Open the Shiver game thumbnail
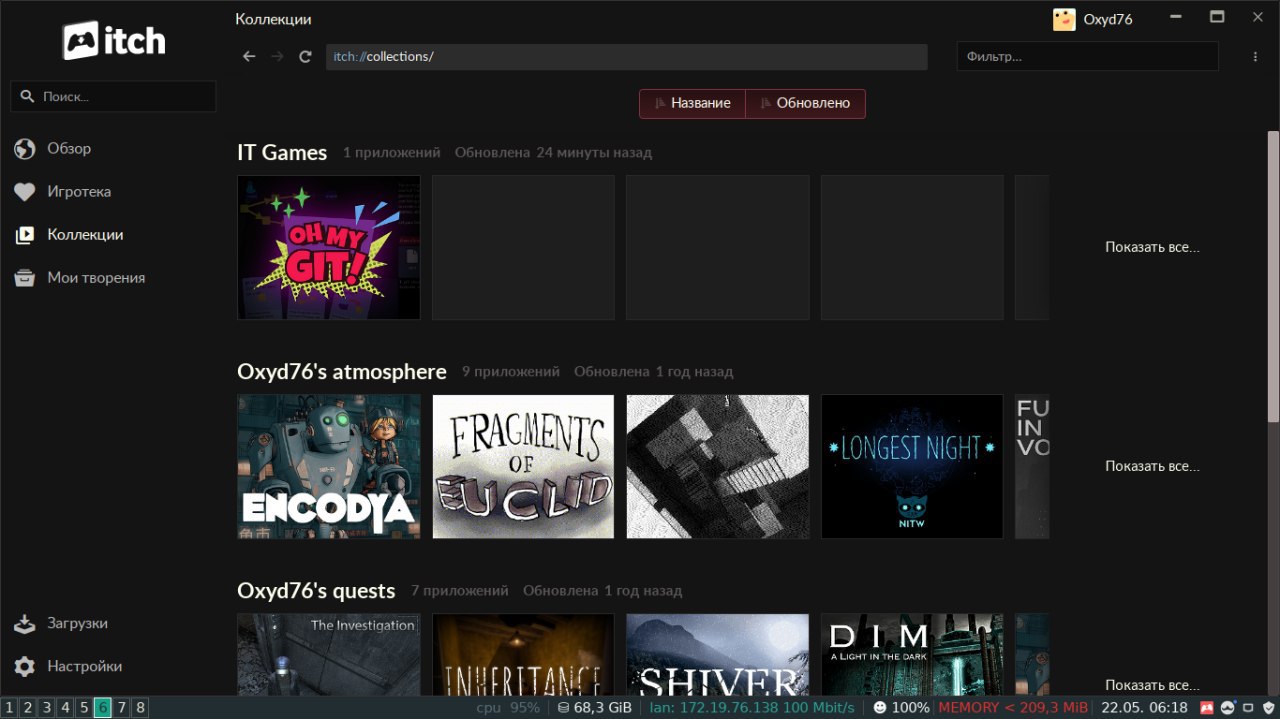This screenshot has width=1280, height=719. (x=718, y=655)
